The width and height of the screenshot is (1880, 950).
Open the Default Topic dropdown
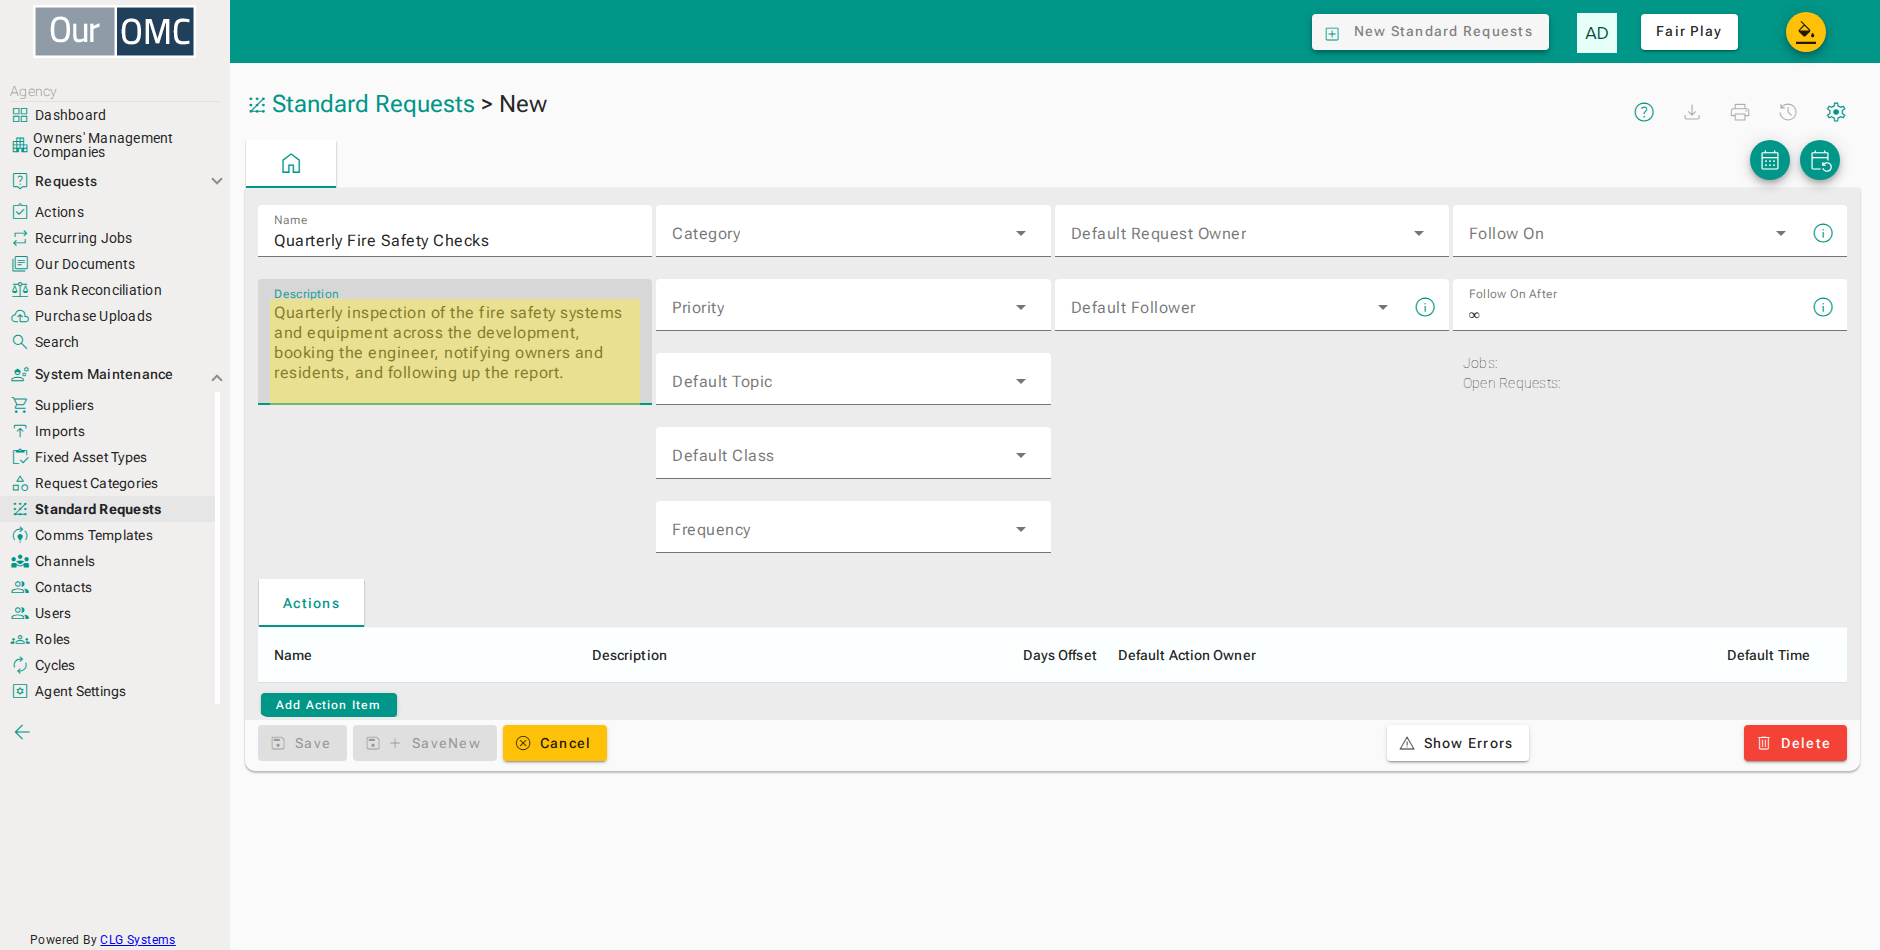click(853, 380)
